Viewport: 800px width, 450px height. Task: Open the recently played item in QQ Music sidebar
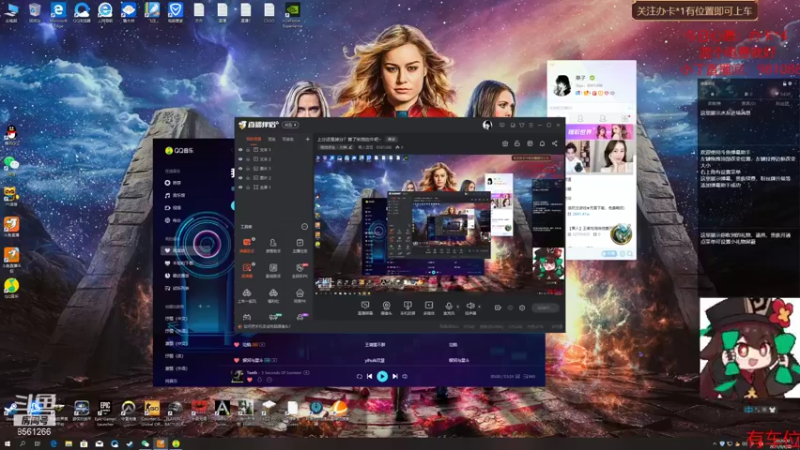tap(177, 276)
